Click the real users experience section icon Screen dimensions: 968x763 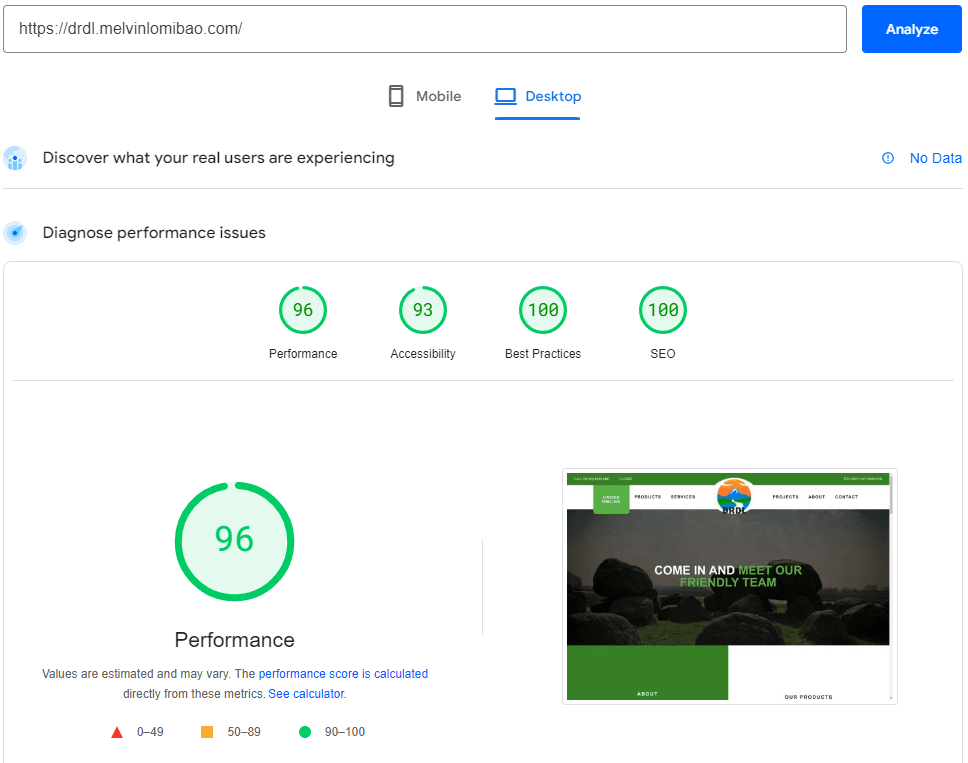click(x=15, y=158)
